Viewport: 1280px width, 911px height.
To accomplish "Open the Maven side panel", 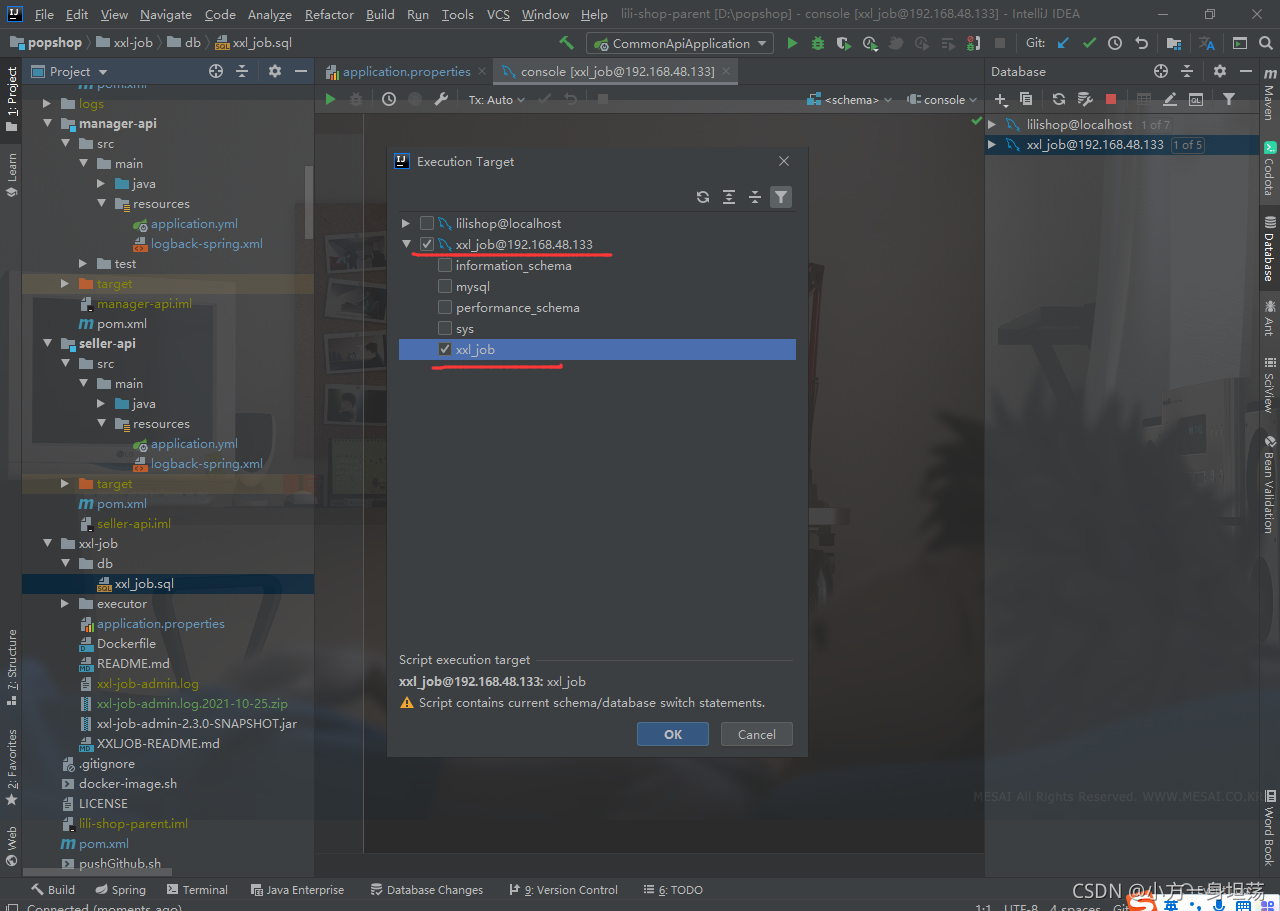I will coord(1269,93).
